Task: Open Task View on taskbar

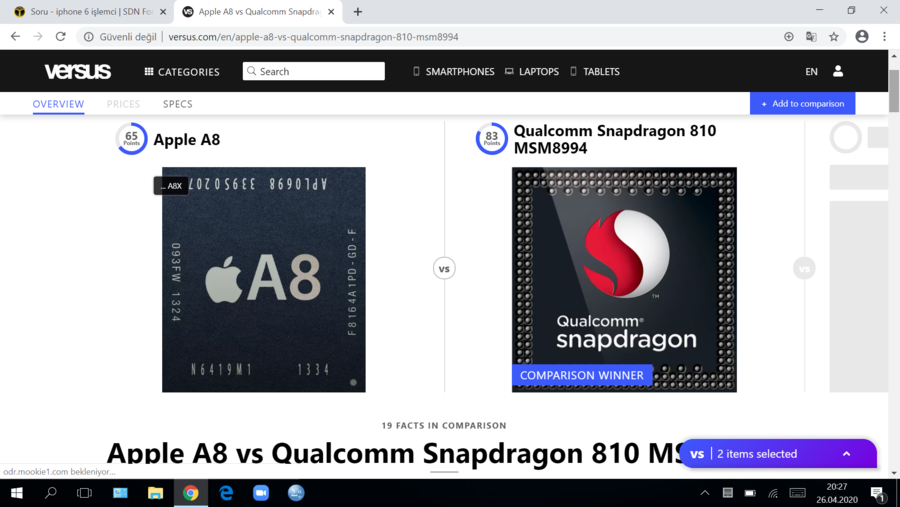Action: pos(84,493)
